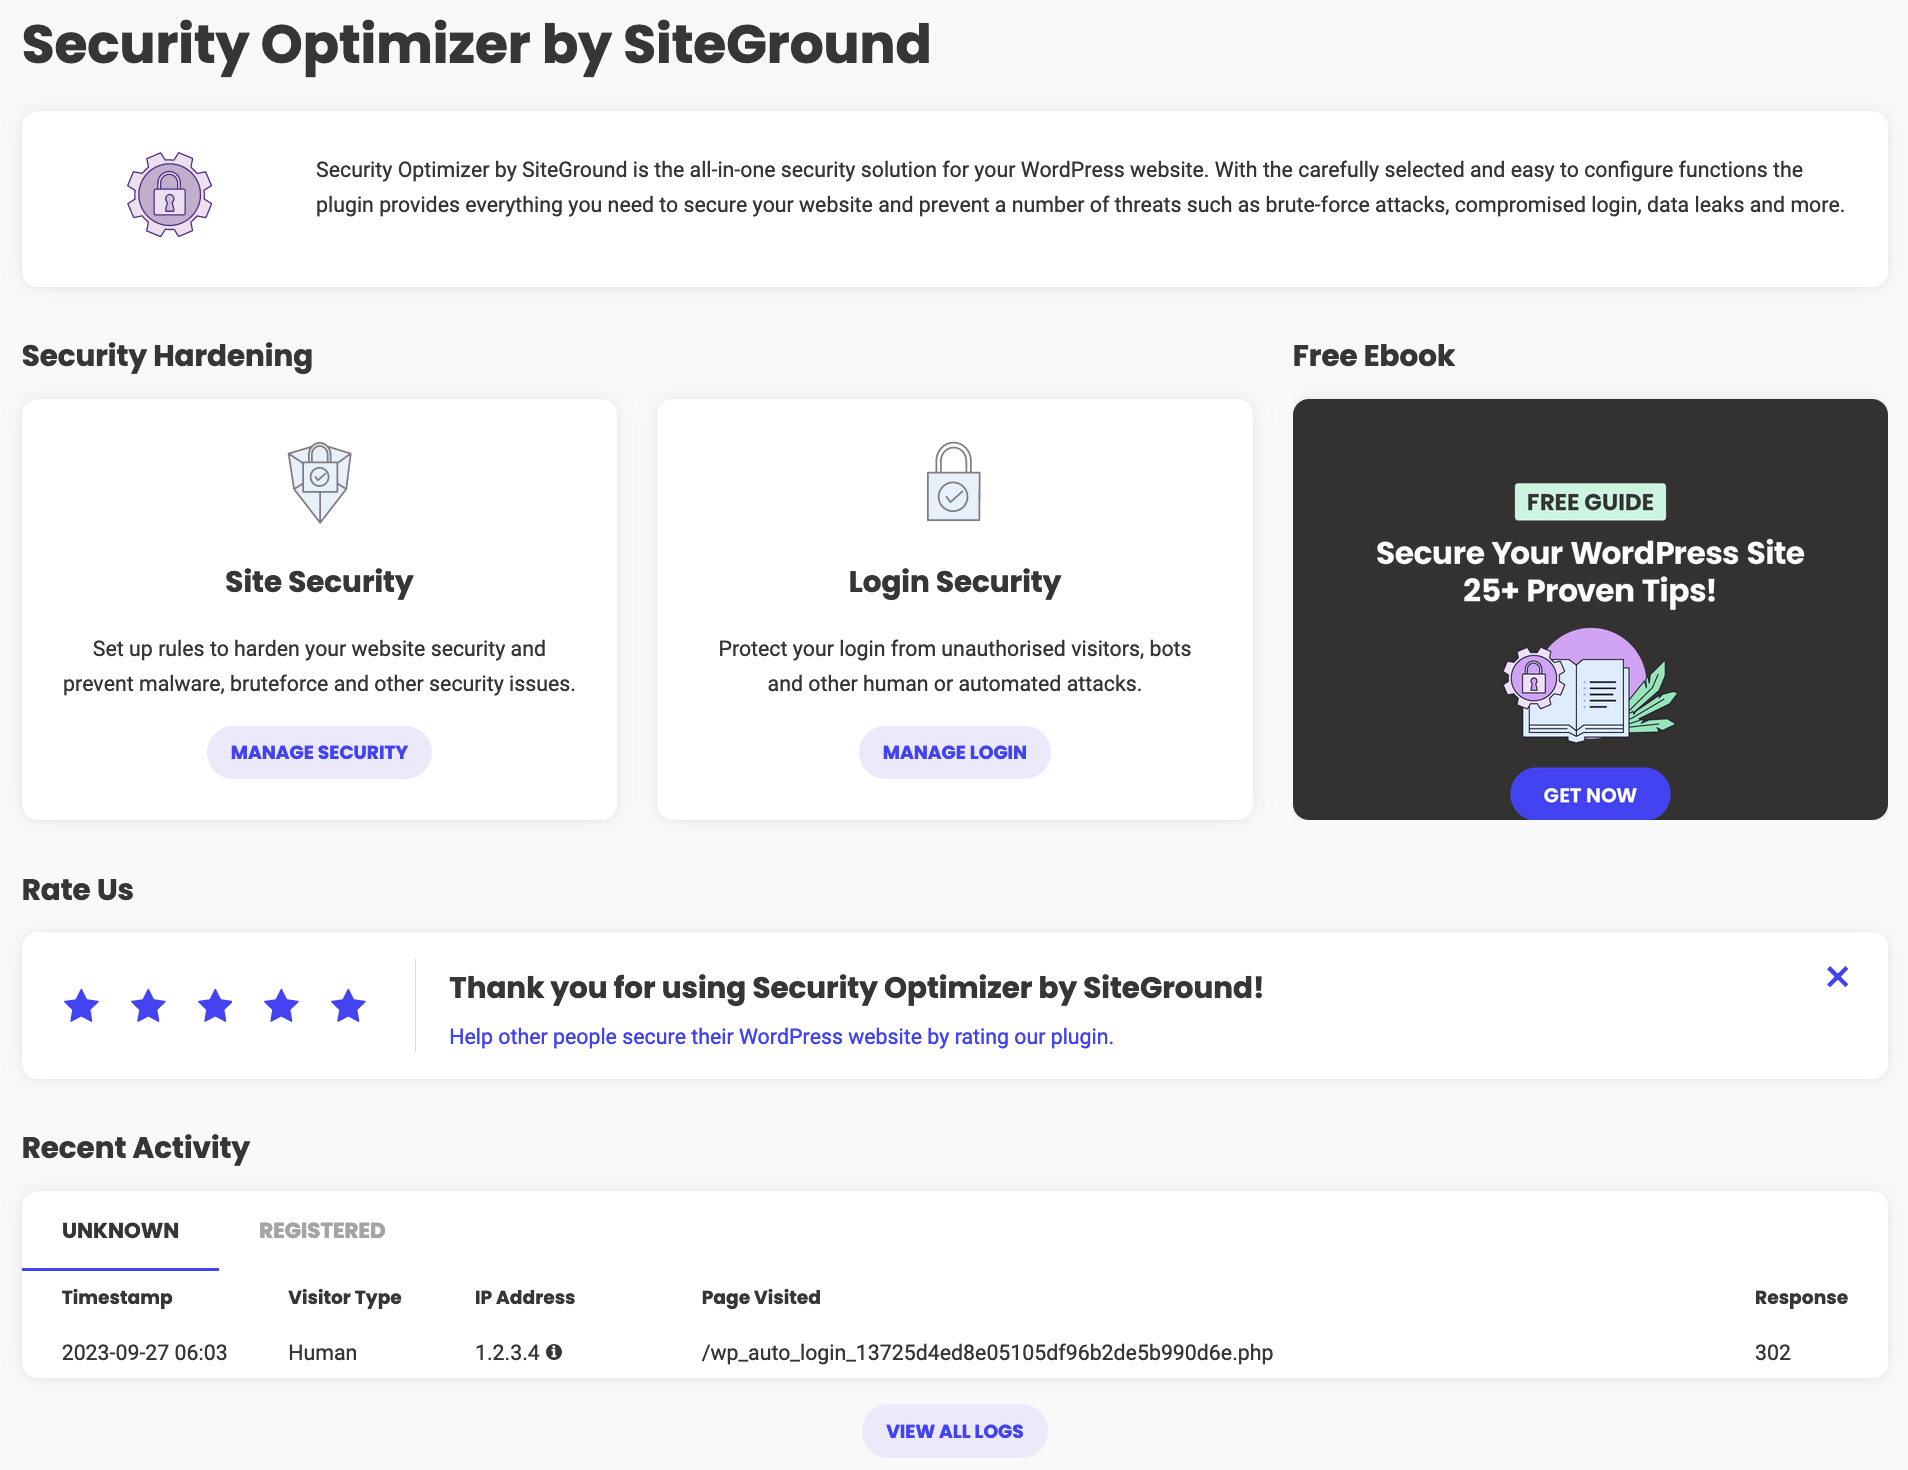The image size is (1908, 1470).
Task: Click the Timestamp column header
Action: click(117, 1297)
